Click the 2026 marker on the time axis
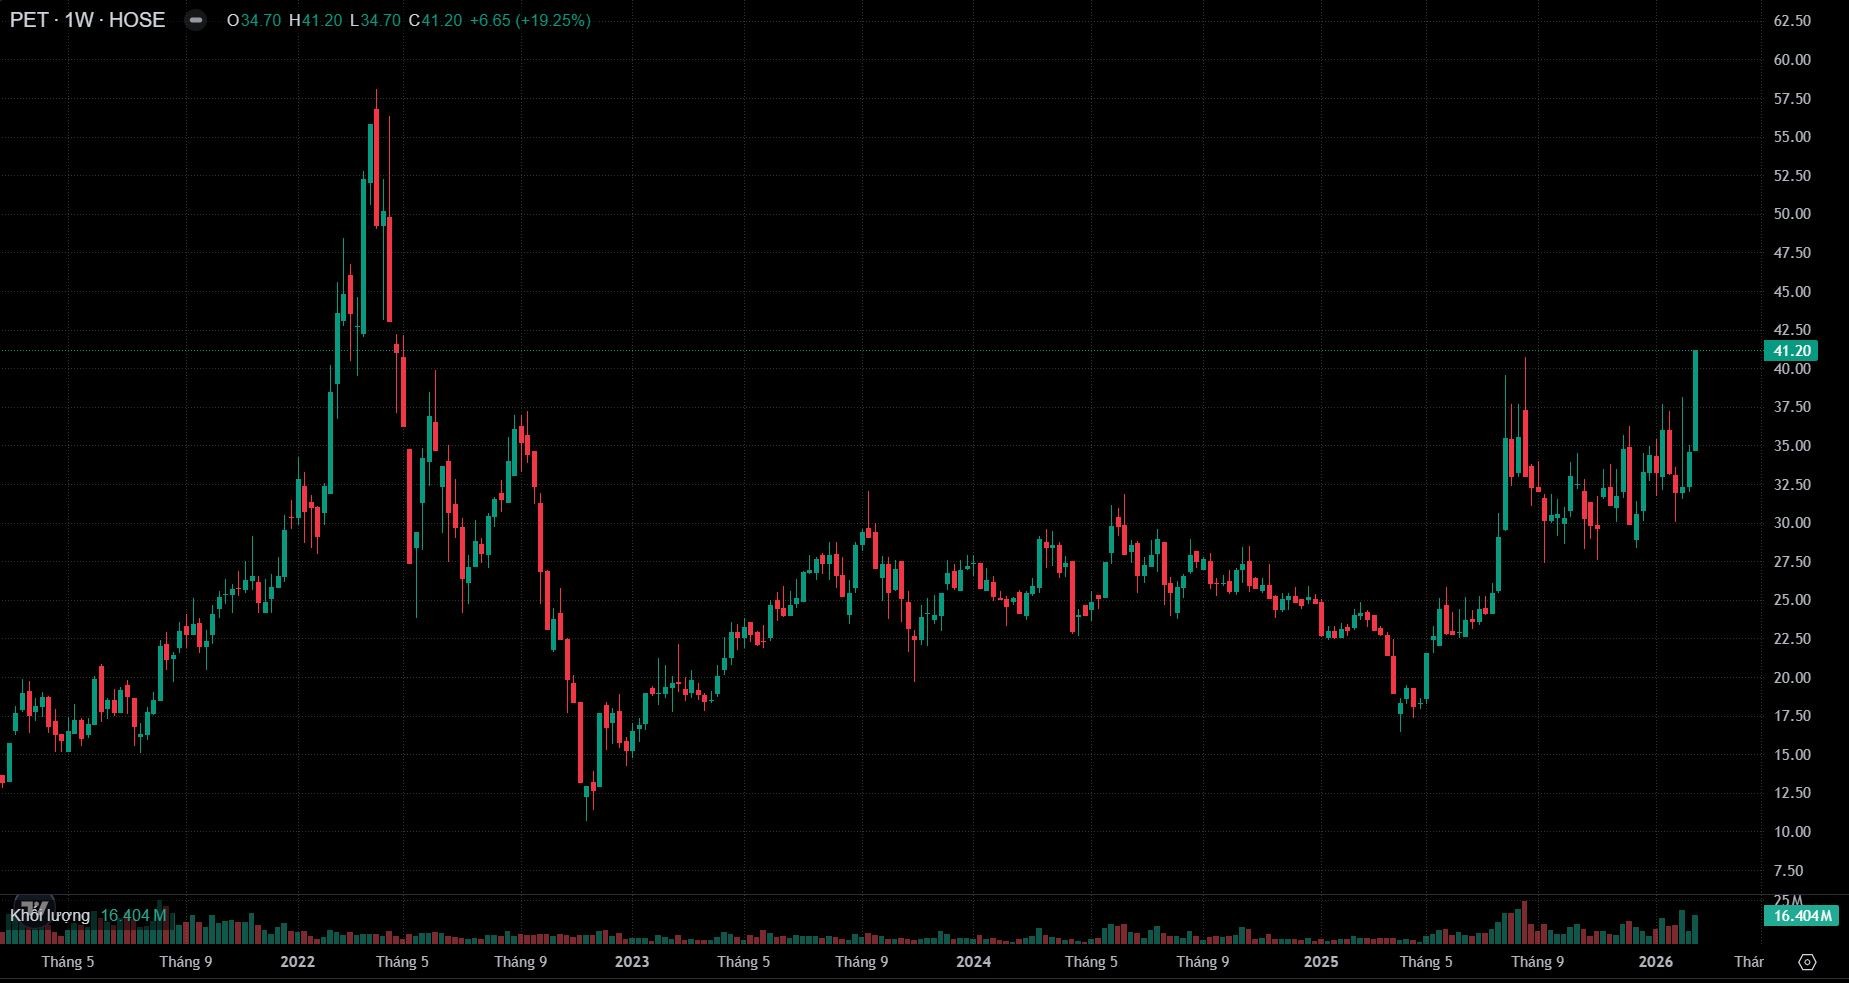The width and height of the screenshot is (1849, 983). tap(1655, 962)
